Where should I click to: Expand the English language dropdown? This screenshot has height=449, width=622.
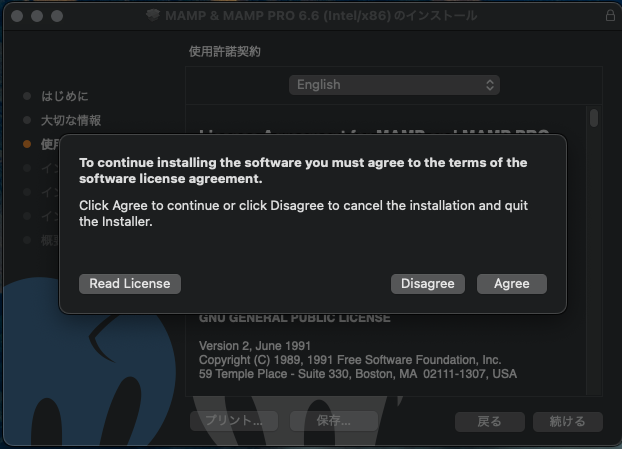click(395, 85)
